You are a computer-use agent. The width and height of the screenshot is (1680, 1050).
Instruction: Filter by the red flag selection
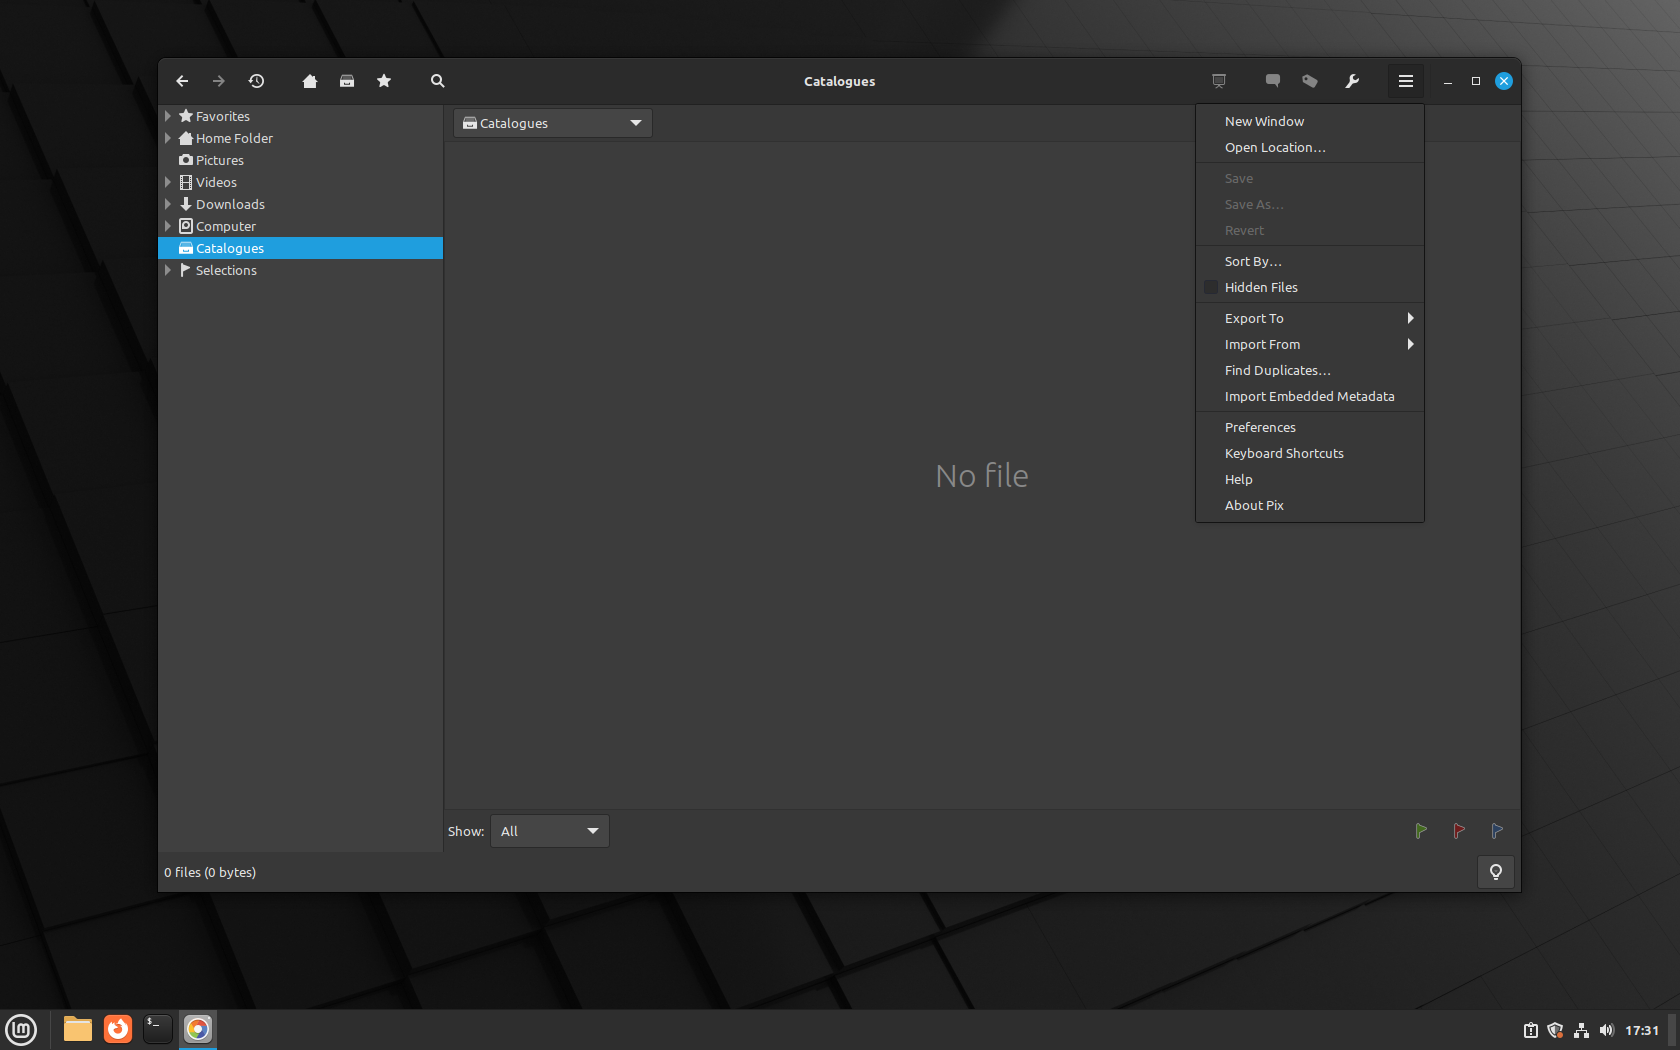point(1459,831)
